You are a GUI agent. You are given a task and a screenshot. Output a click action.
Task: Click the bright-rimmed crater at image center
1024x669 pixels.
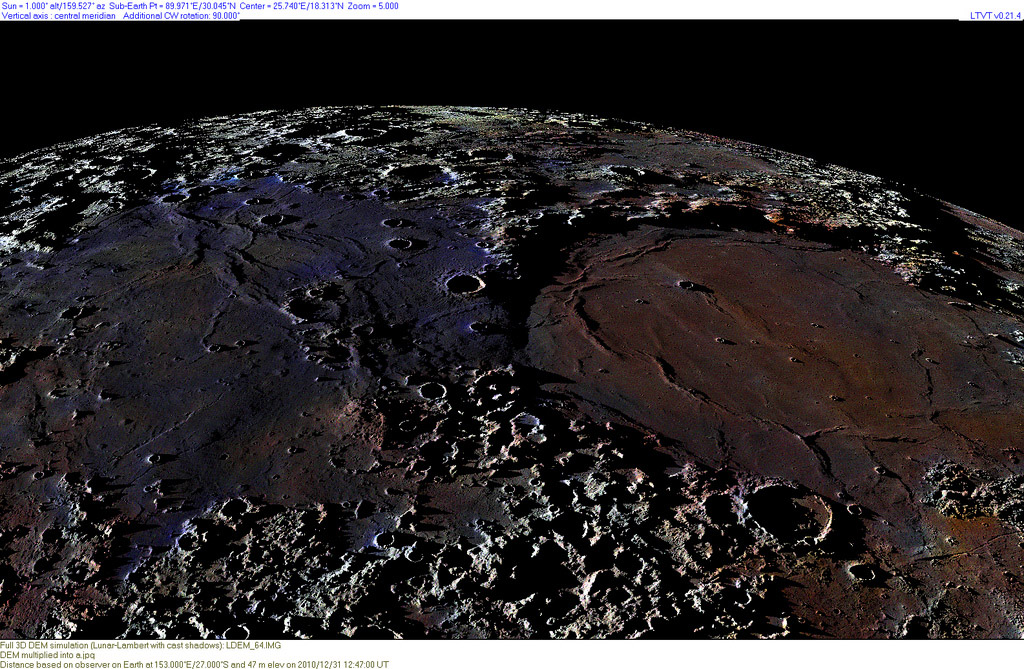point(464,283)
